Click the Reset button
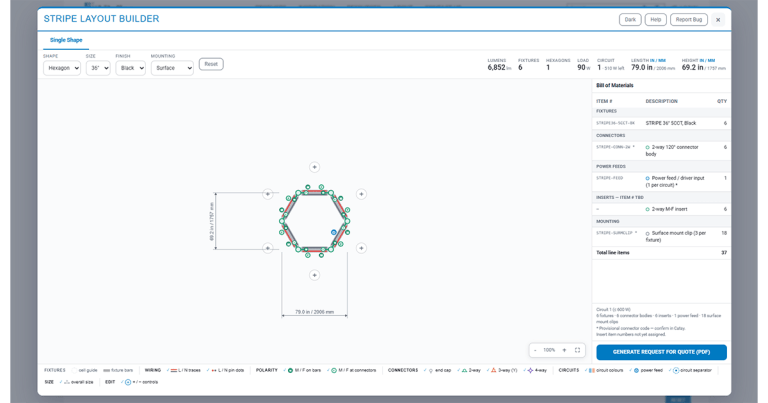This screenshot has width=768, height=403. 211,64
